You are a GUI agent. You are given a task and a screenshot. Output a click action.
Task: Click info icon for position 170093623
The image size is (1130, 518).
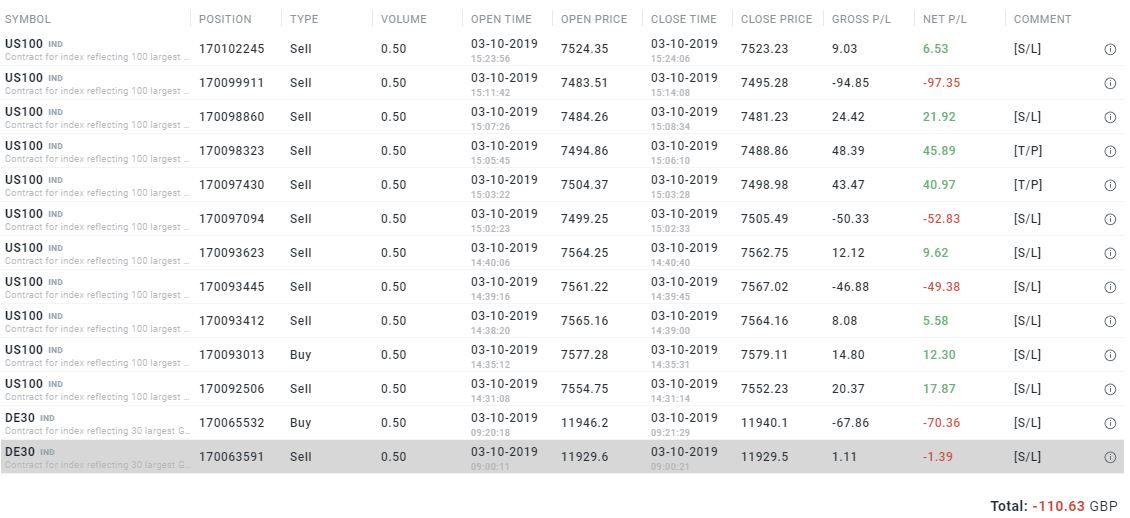pyautogui.click(x=1110, y=253)
